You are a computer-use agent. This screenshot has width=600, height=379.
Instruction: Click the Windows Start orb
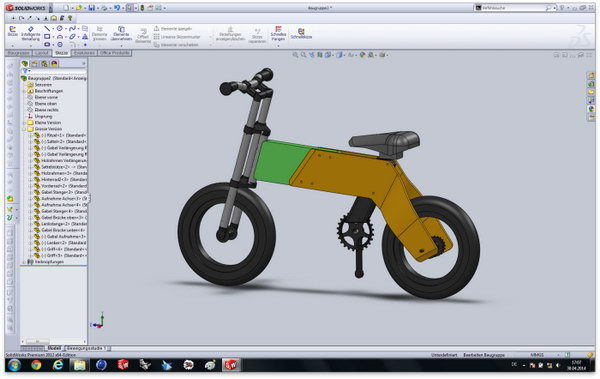point(14,365)
